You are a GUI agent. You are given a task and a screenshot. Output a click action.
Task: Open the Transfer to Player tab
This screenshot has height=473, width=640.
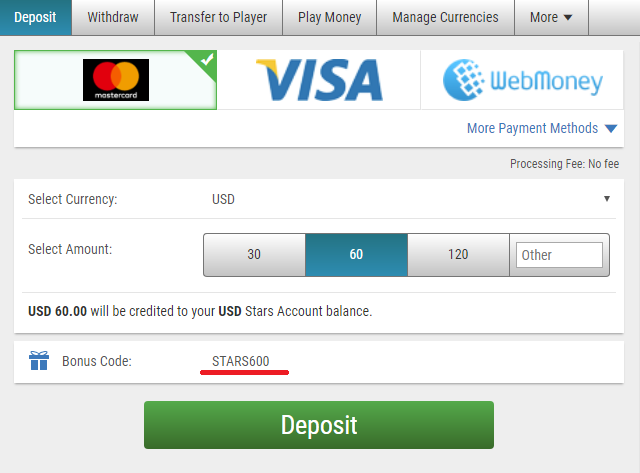click(218, 18)
